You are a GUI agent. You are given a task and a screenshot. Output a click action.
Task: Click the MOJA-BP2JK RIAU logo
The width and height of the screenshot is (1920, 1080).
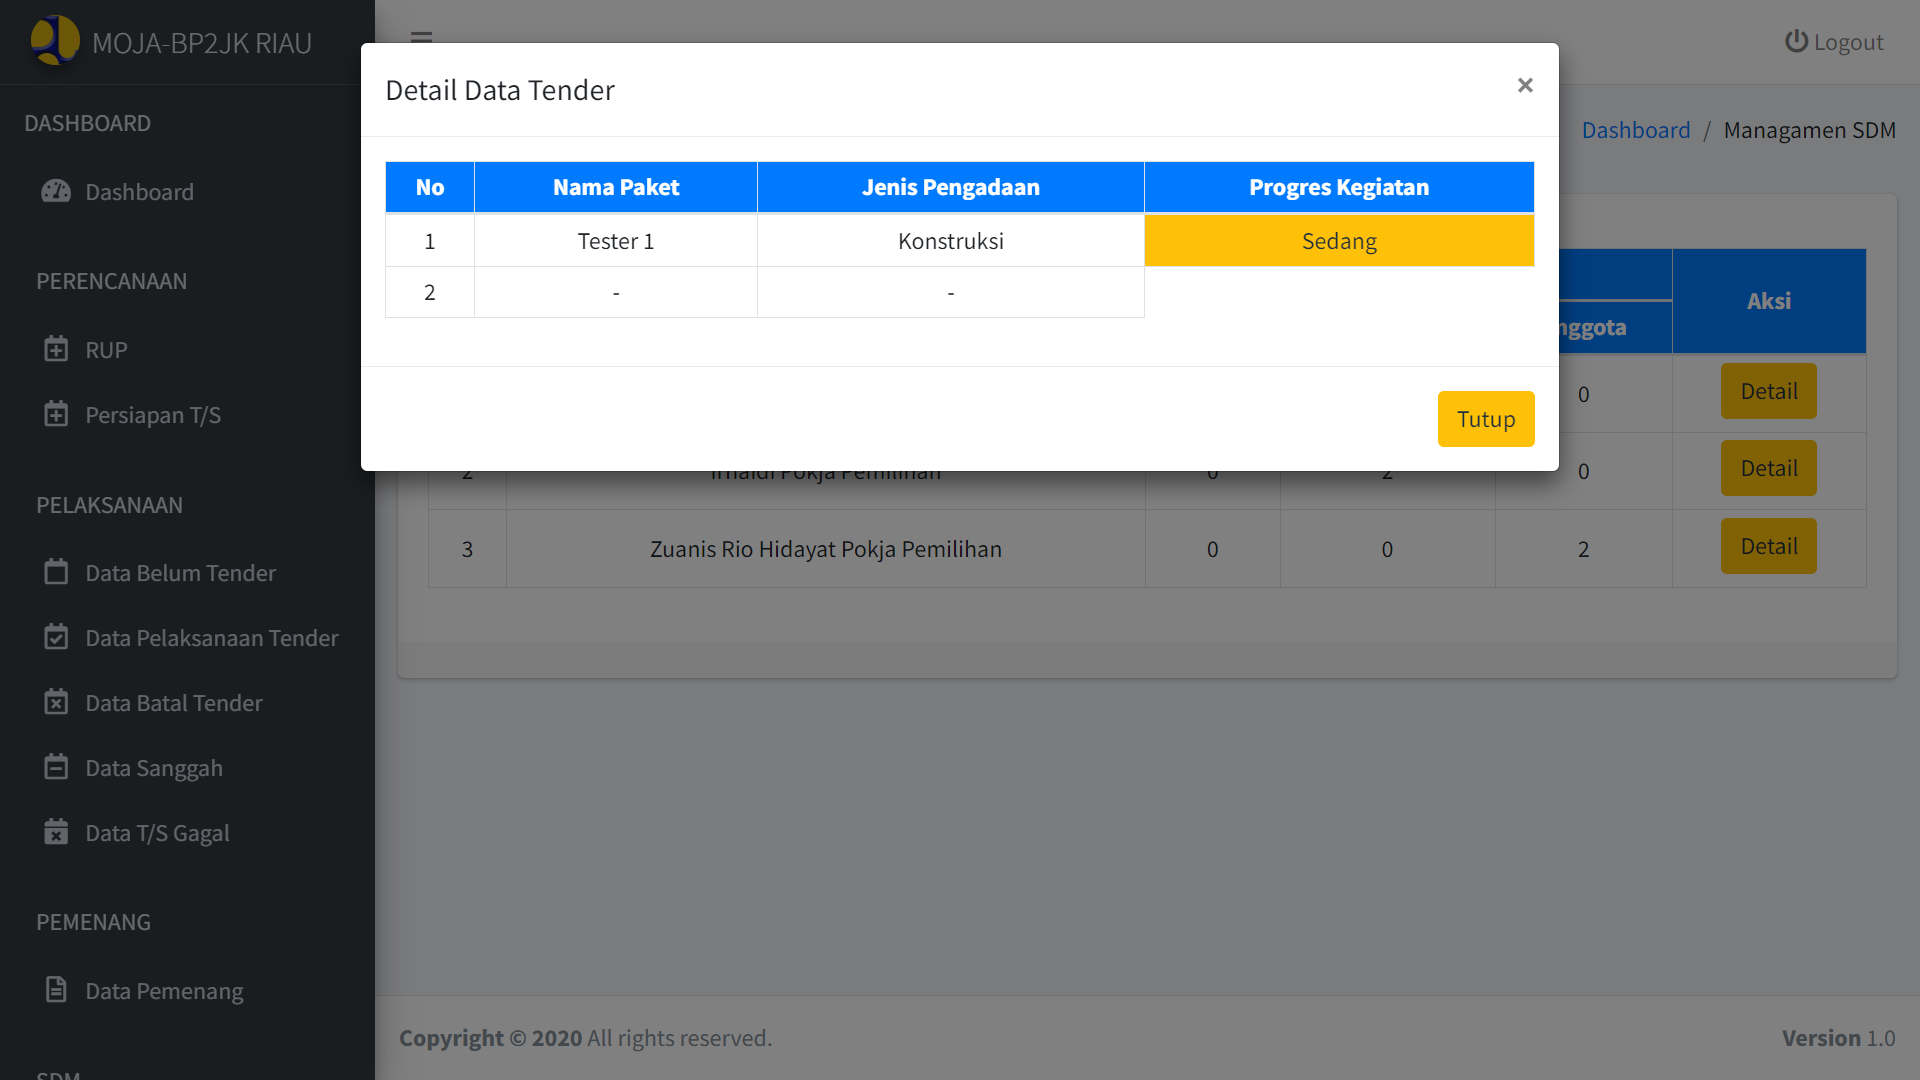tap(55, 41)
